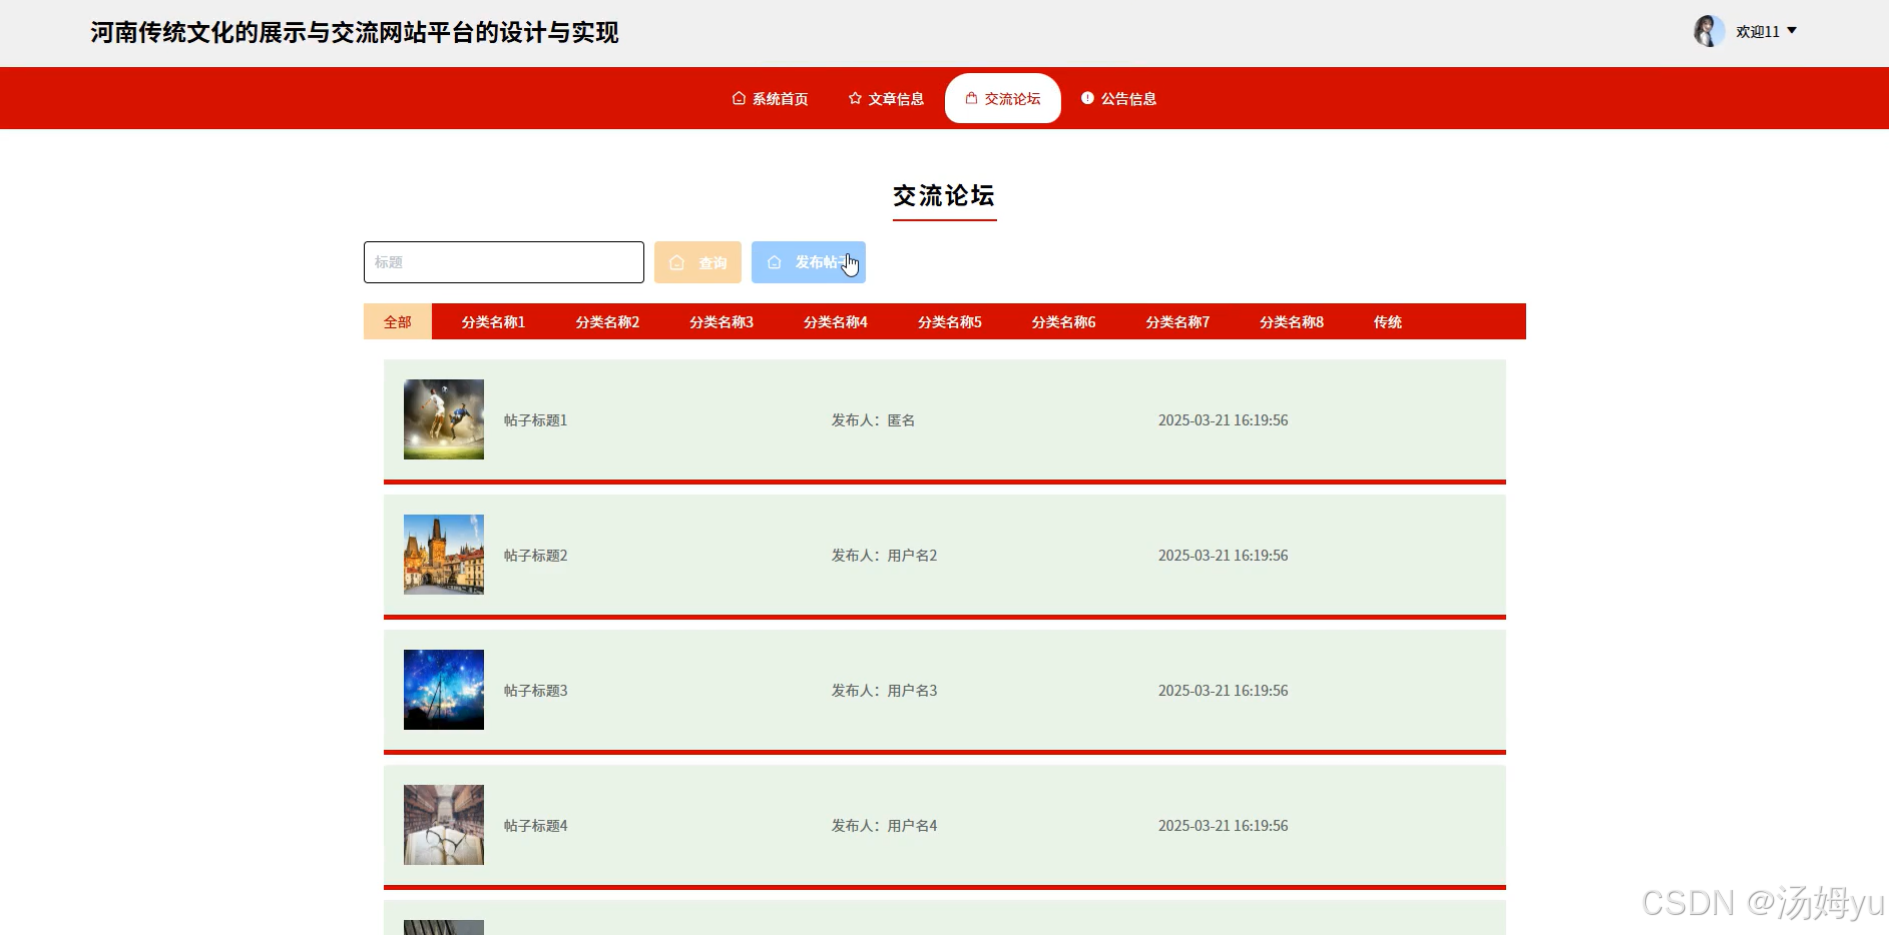Open the post titled 帖子标题3
This screenshot has width=1889, height=935.
pos(536,690)
